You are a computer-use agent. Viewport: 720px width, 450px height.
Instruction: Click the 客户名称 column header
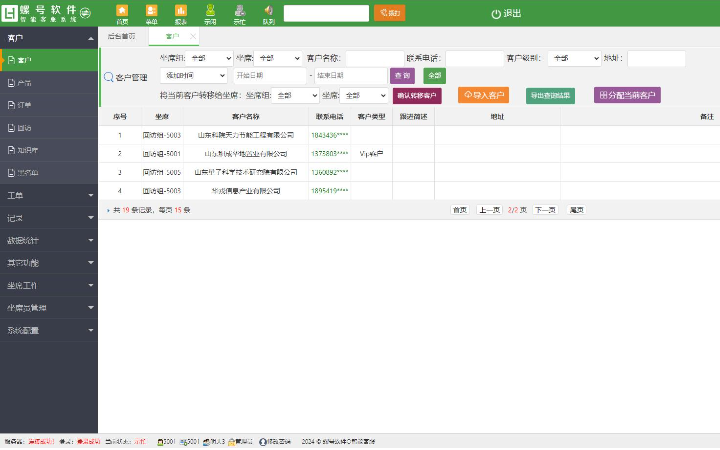[x=246, y=117]
